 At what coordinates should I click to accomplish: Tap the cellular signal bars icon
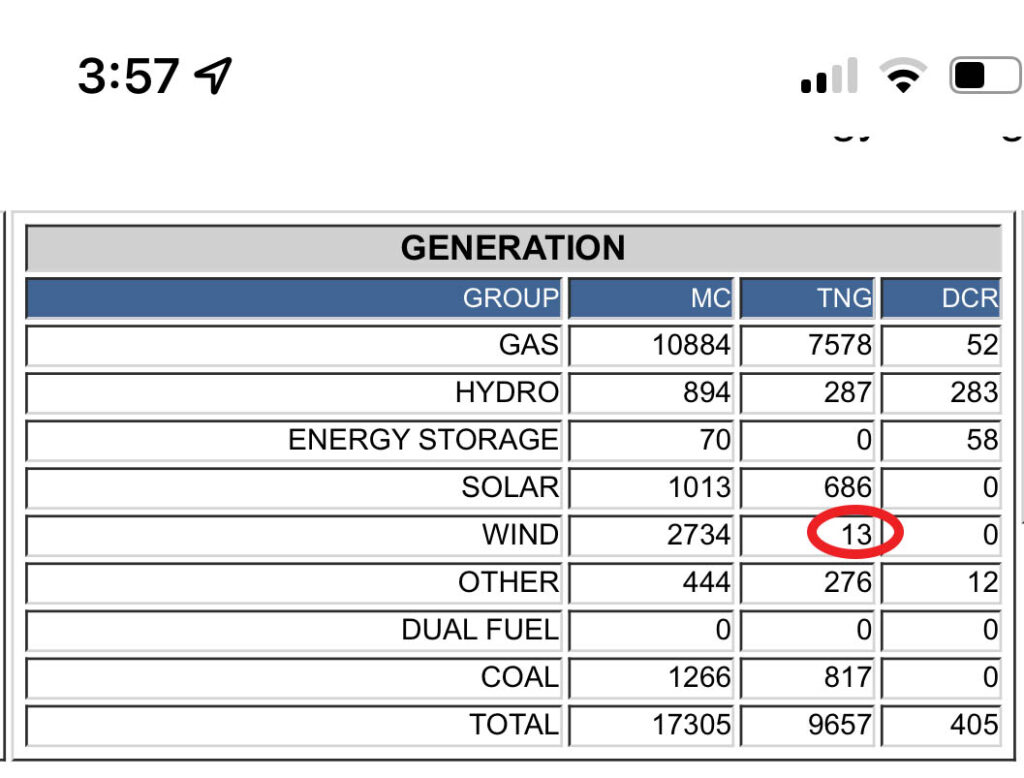(829, 77)
